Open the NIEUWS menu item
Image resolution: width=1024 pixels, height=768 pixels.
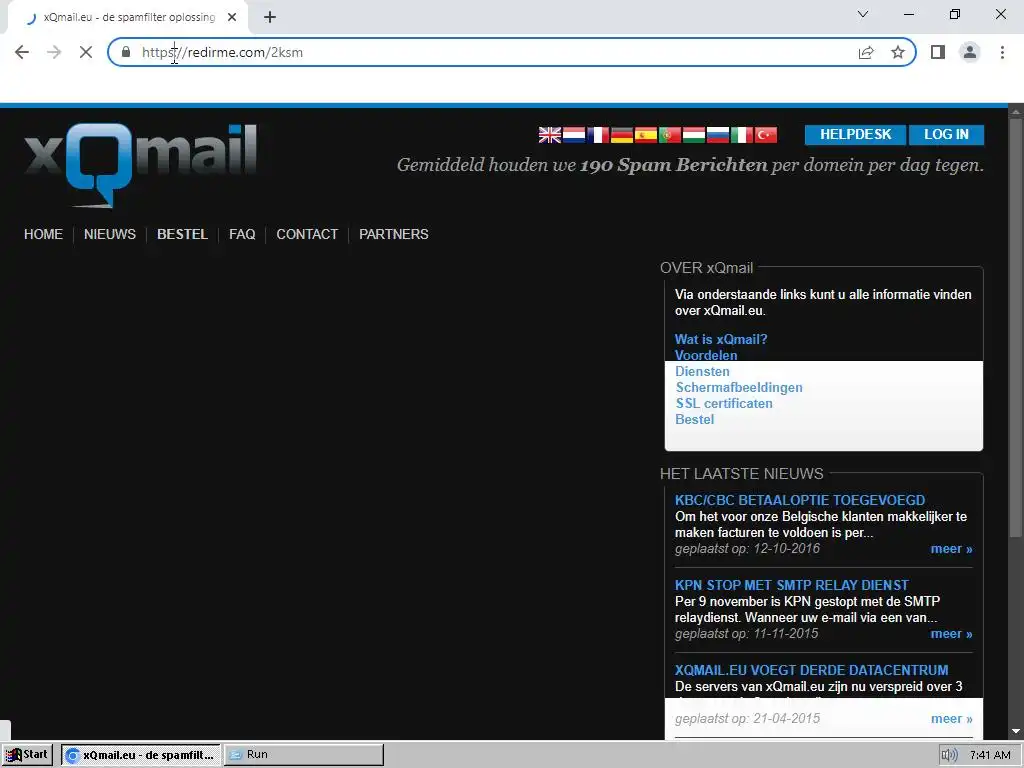pyautogui.click(x=110, y=234)
